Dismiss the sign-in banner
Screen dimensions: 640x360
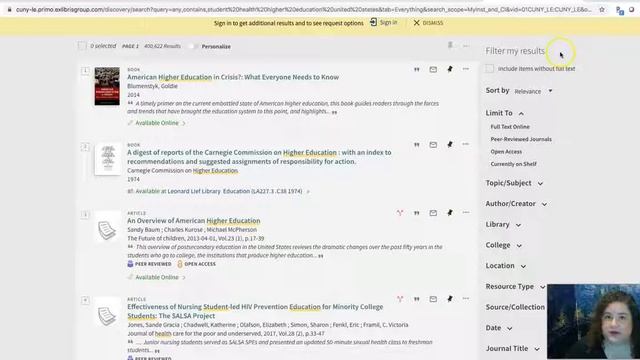(x=428, y=23)
